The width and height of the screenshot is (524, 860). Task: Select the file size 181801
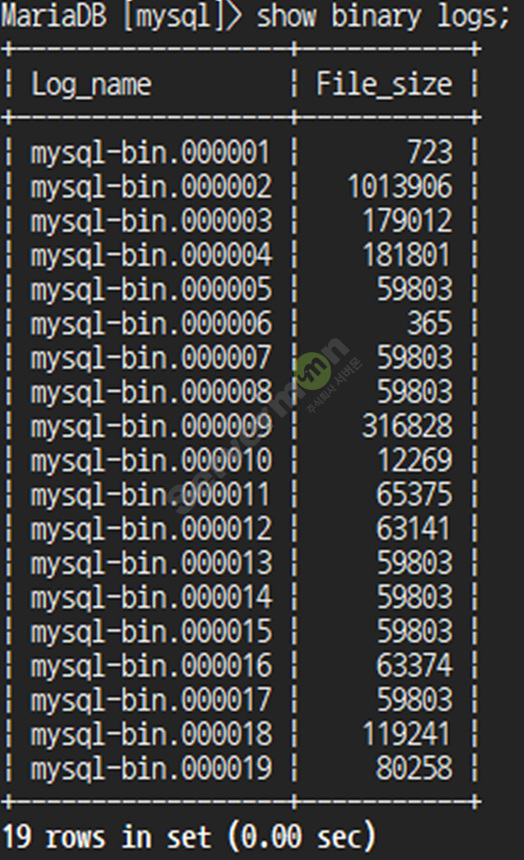coord(406,255)
